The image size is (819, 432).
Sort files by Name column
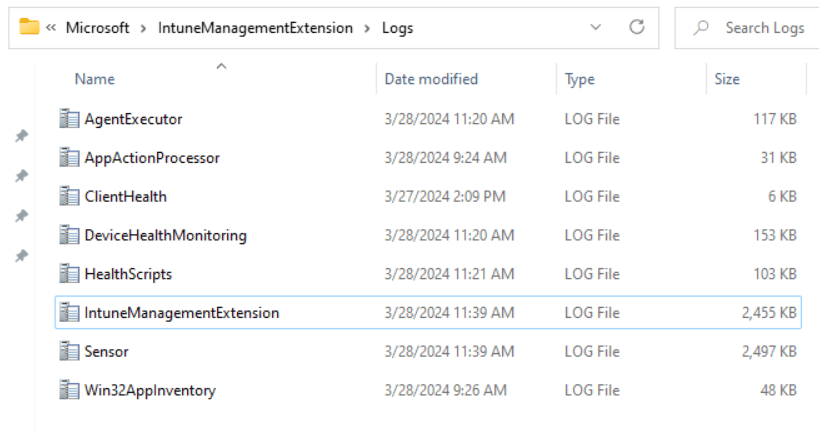[x=95, y=79]
